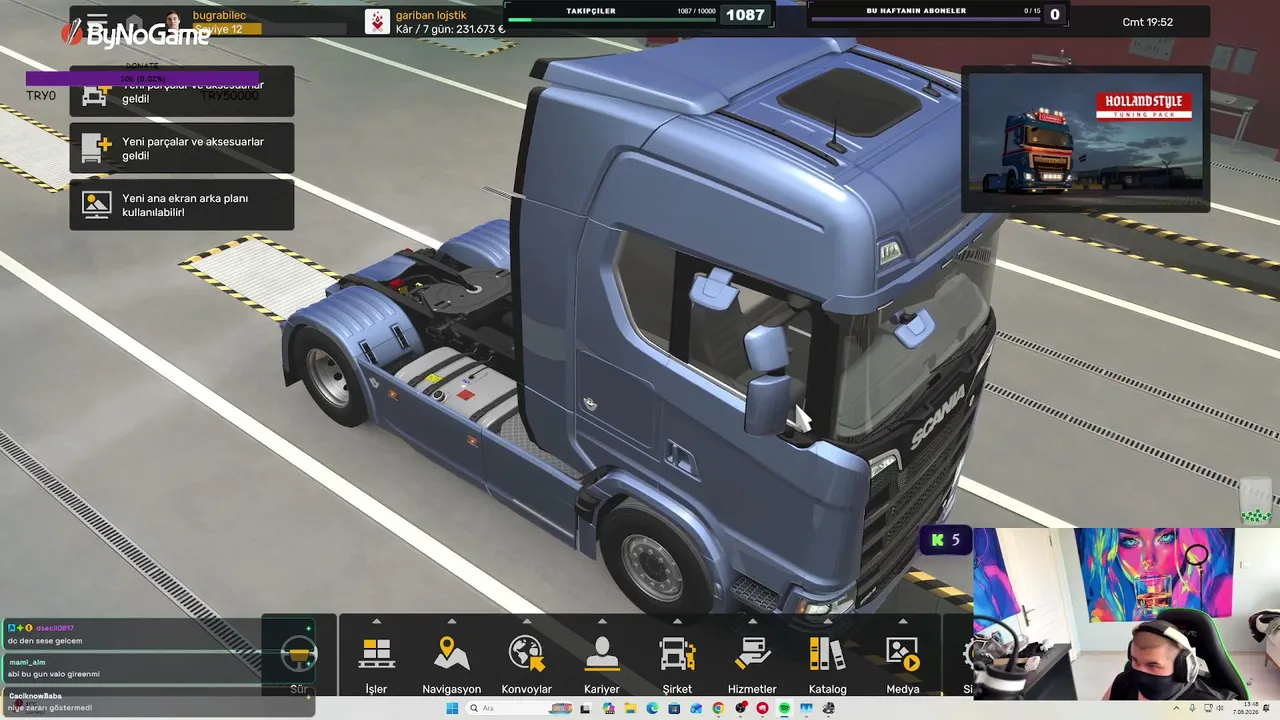Select the Konvoylar menu label
Viewport: 1280px width, 720px height.
[526, 689]
